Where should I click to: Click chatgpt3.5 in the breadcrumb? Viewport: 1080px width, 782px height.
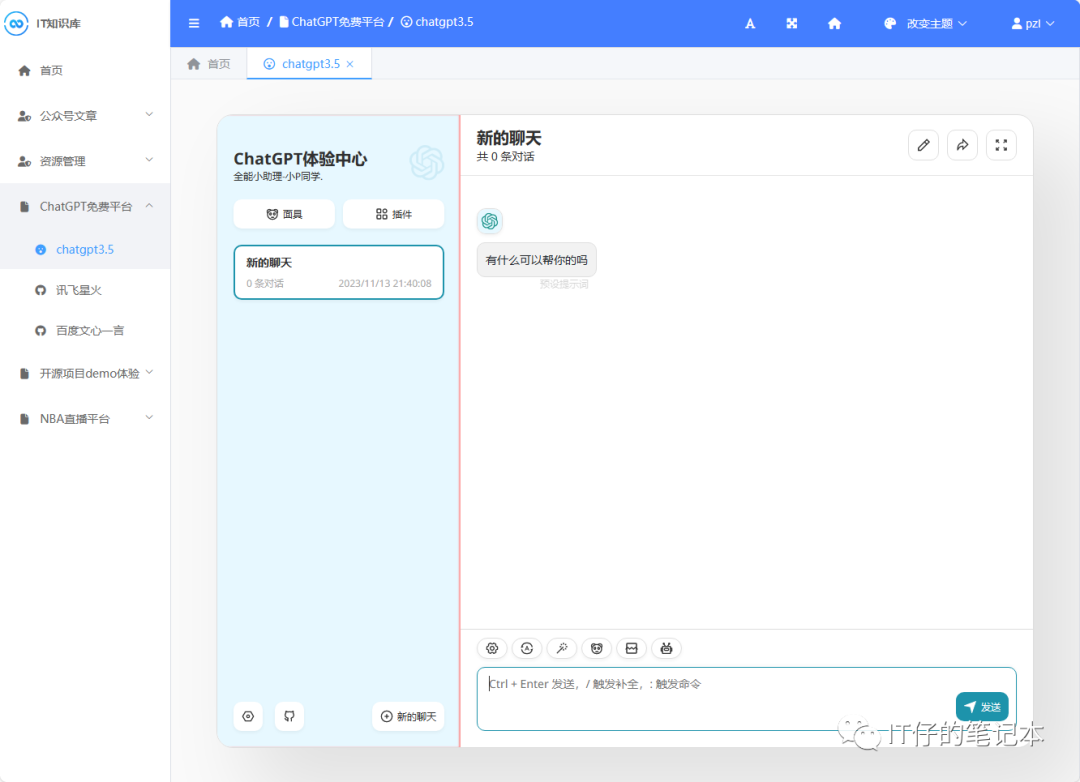click(437, 22)
